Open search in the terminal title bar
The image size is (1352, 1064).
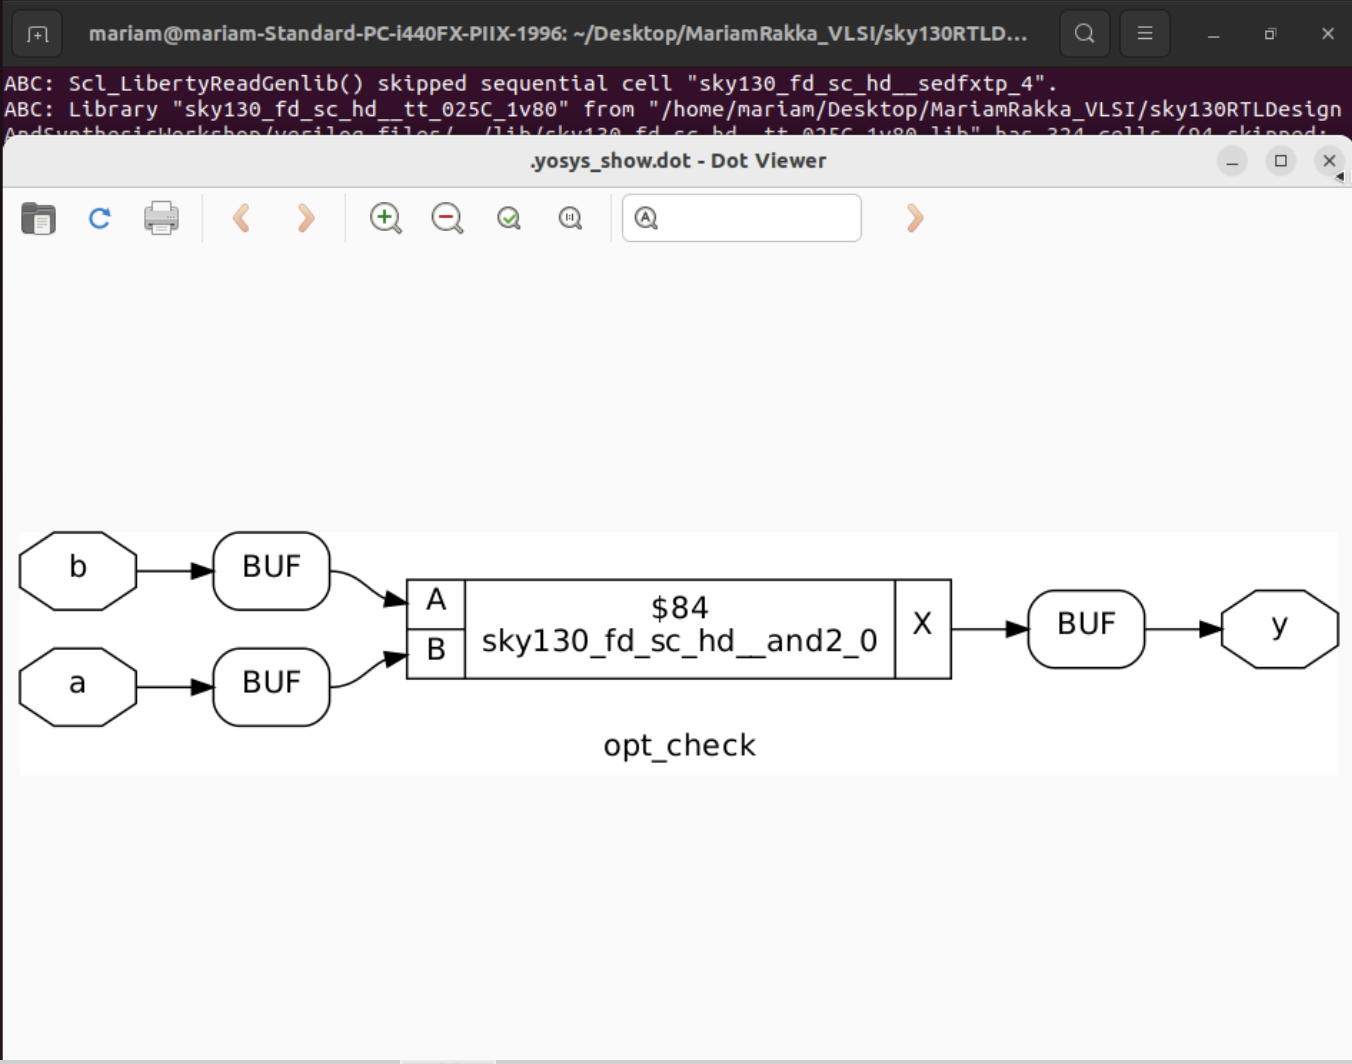1084,32
